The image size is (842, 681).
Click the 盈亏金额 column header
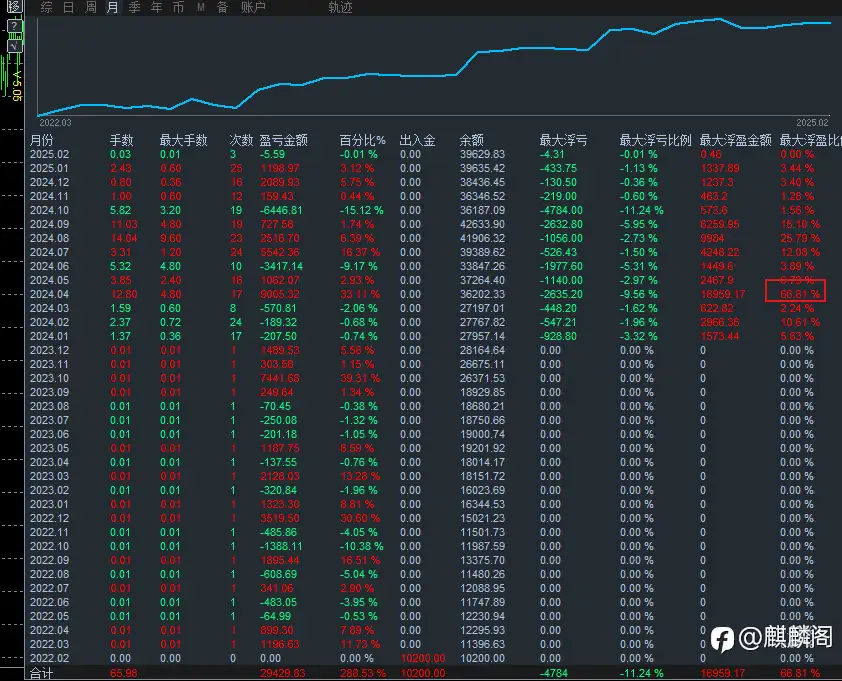click(284, 140)
